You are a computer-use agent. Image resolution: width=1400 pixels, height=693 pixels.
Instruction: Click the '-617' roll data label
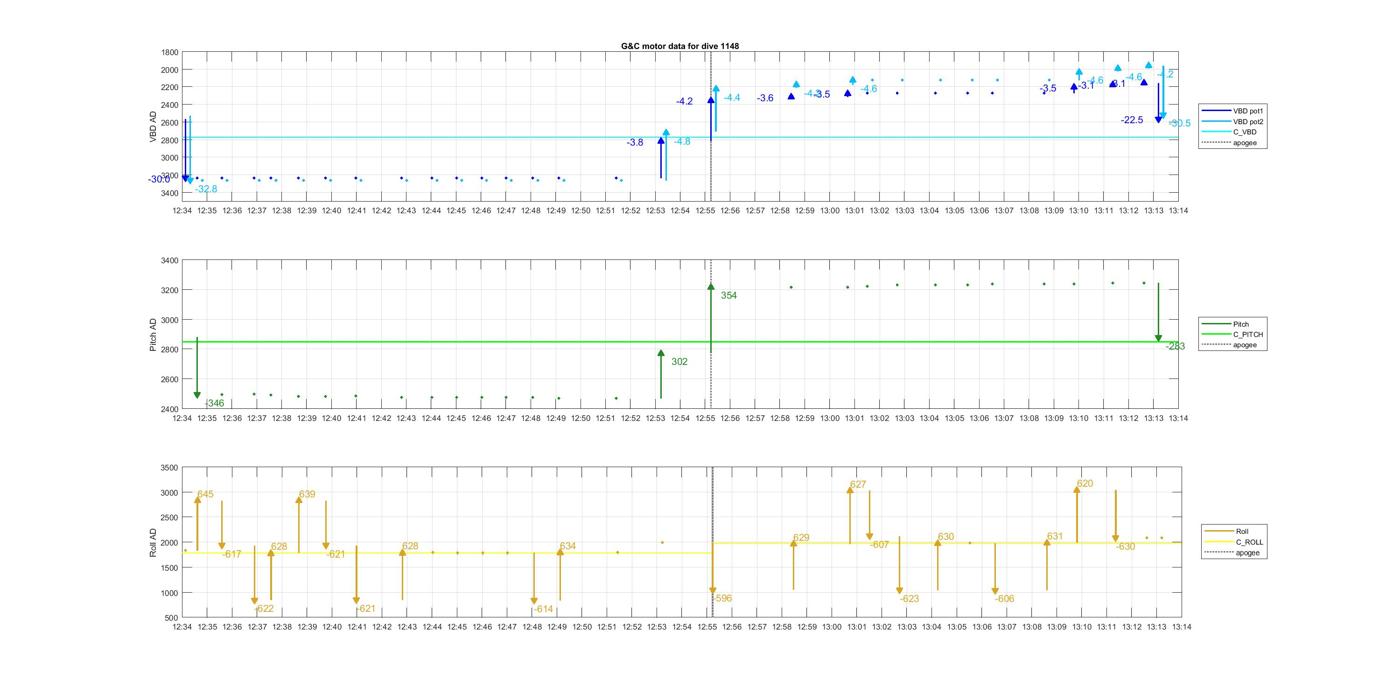click(232, 554)
